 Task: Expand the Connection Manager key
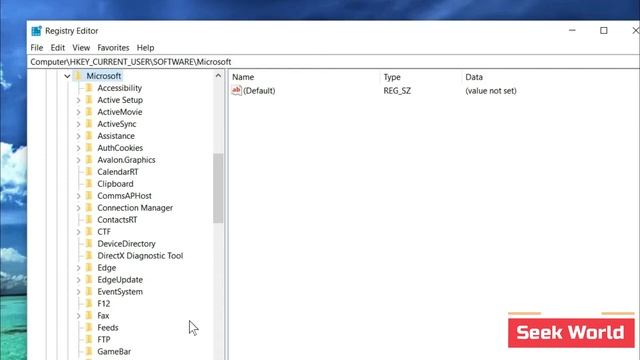pyautogui.click(x=78, y=208)
